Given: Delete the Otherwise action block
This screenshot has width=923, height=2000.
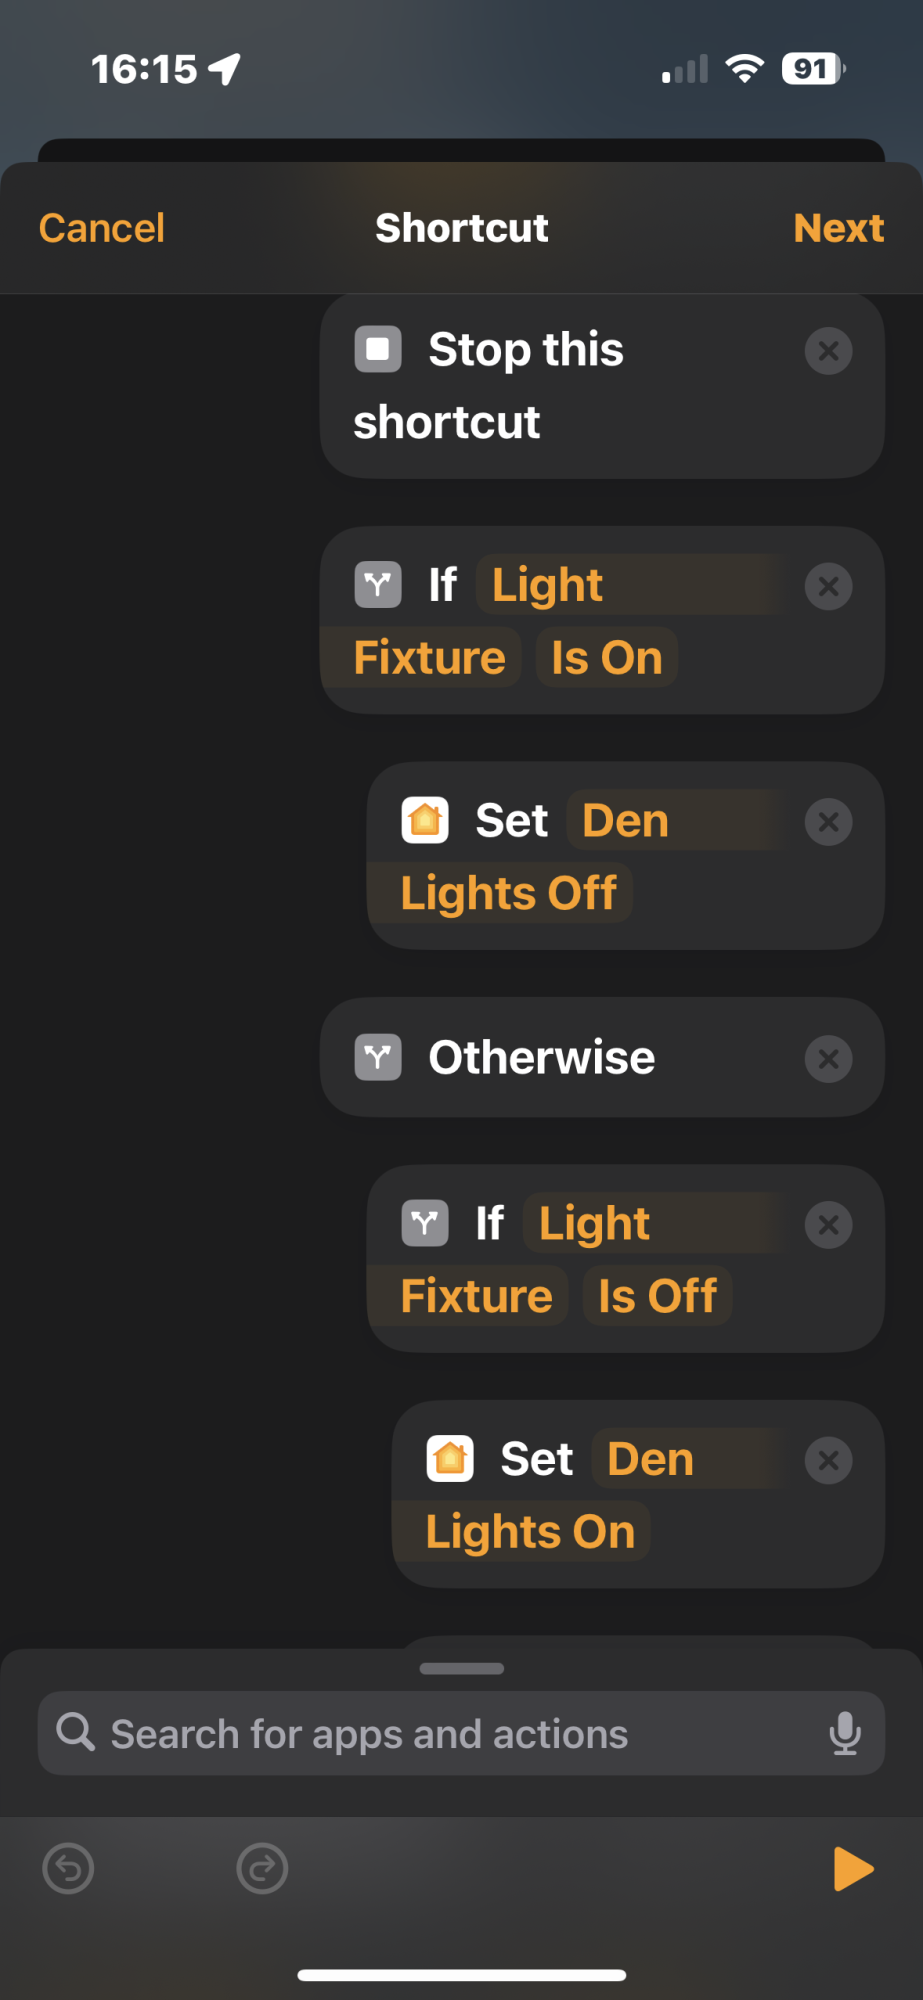Looking at the screenshot, I should [828, 1059].
